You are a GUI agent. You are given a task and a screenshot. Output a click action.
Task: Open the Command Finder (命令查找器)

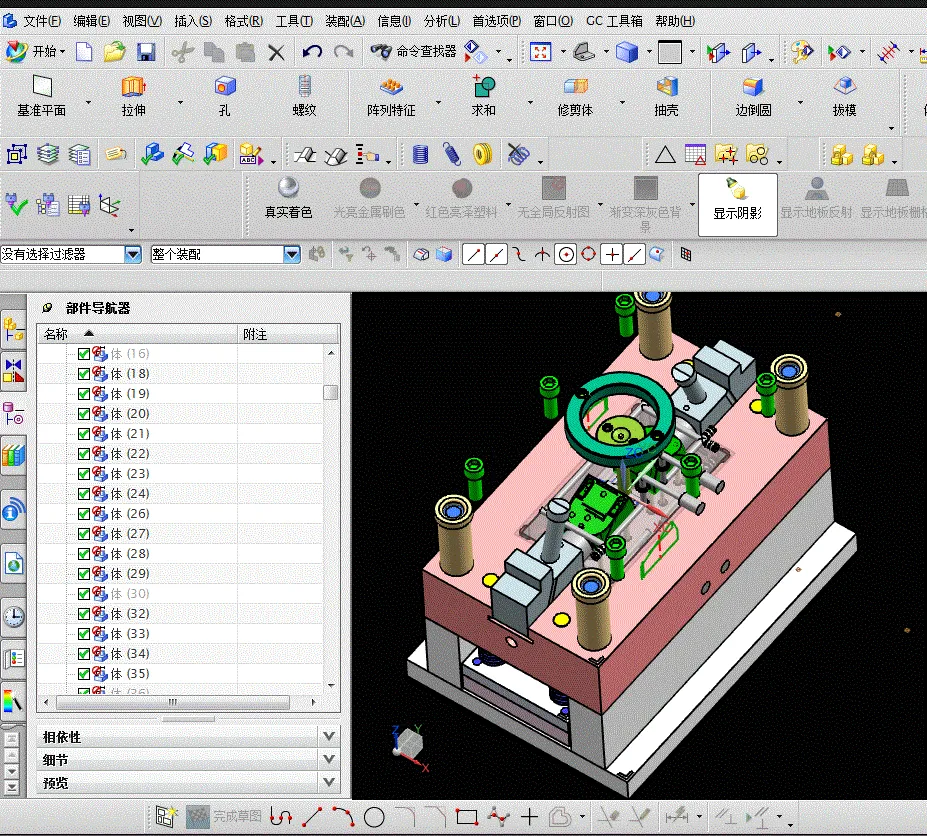pos(413,51)
